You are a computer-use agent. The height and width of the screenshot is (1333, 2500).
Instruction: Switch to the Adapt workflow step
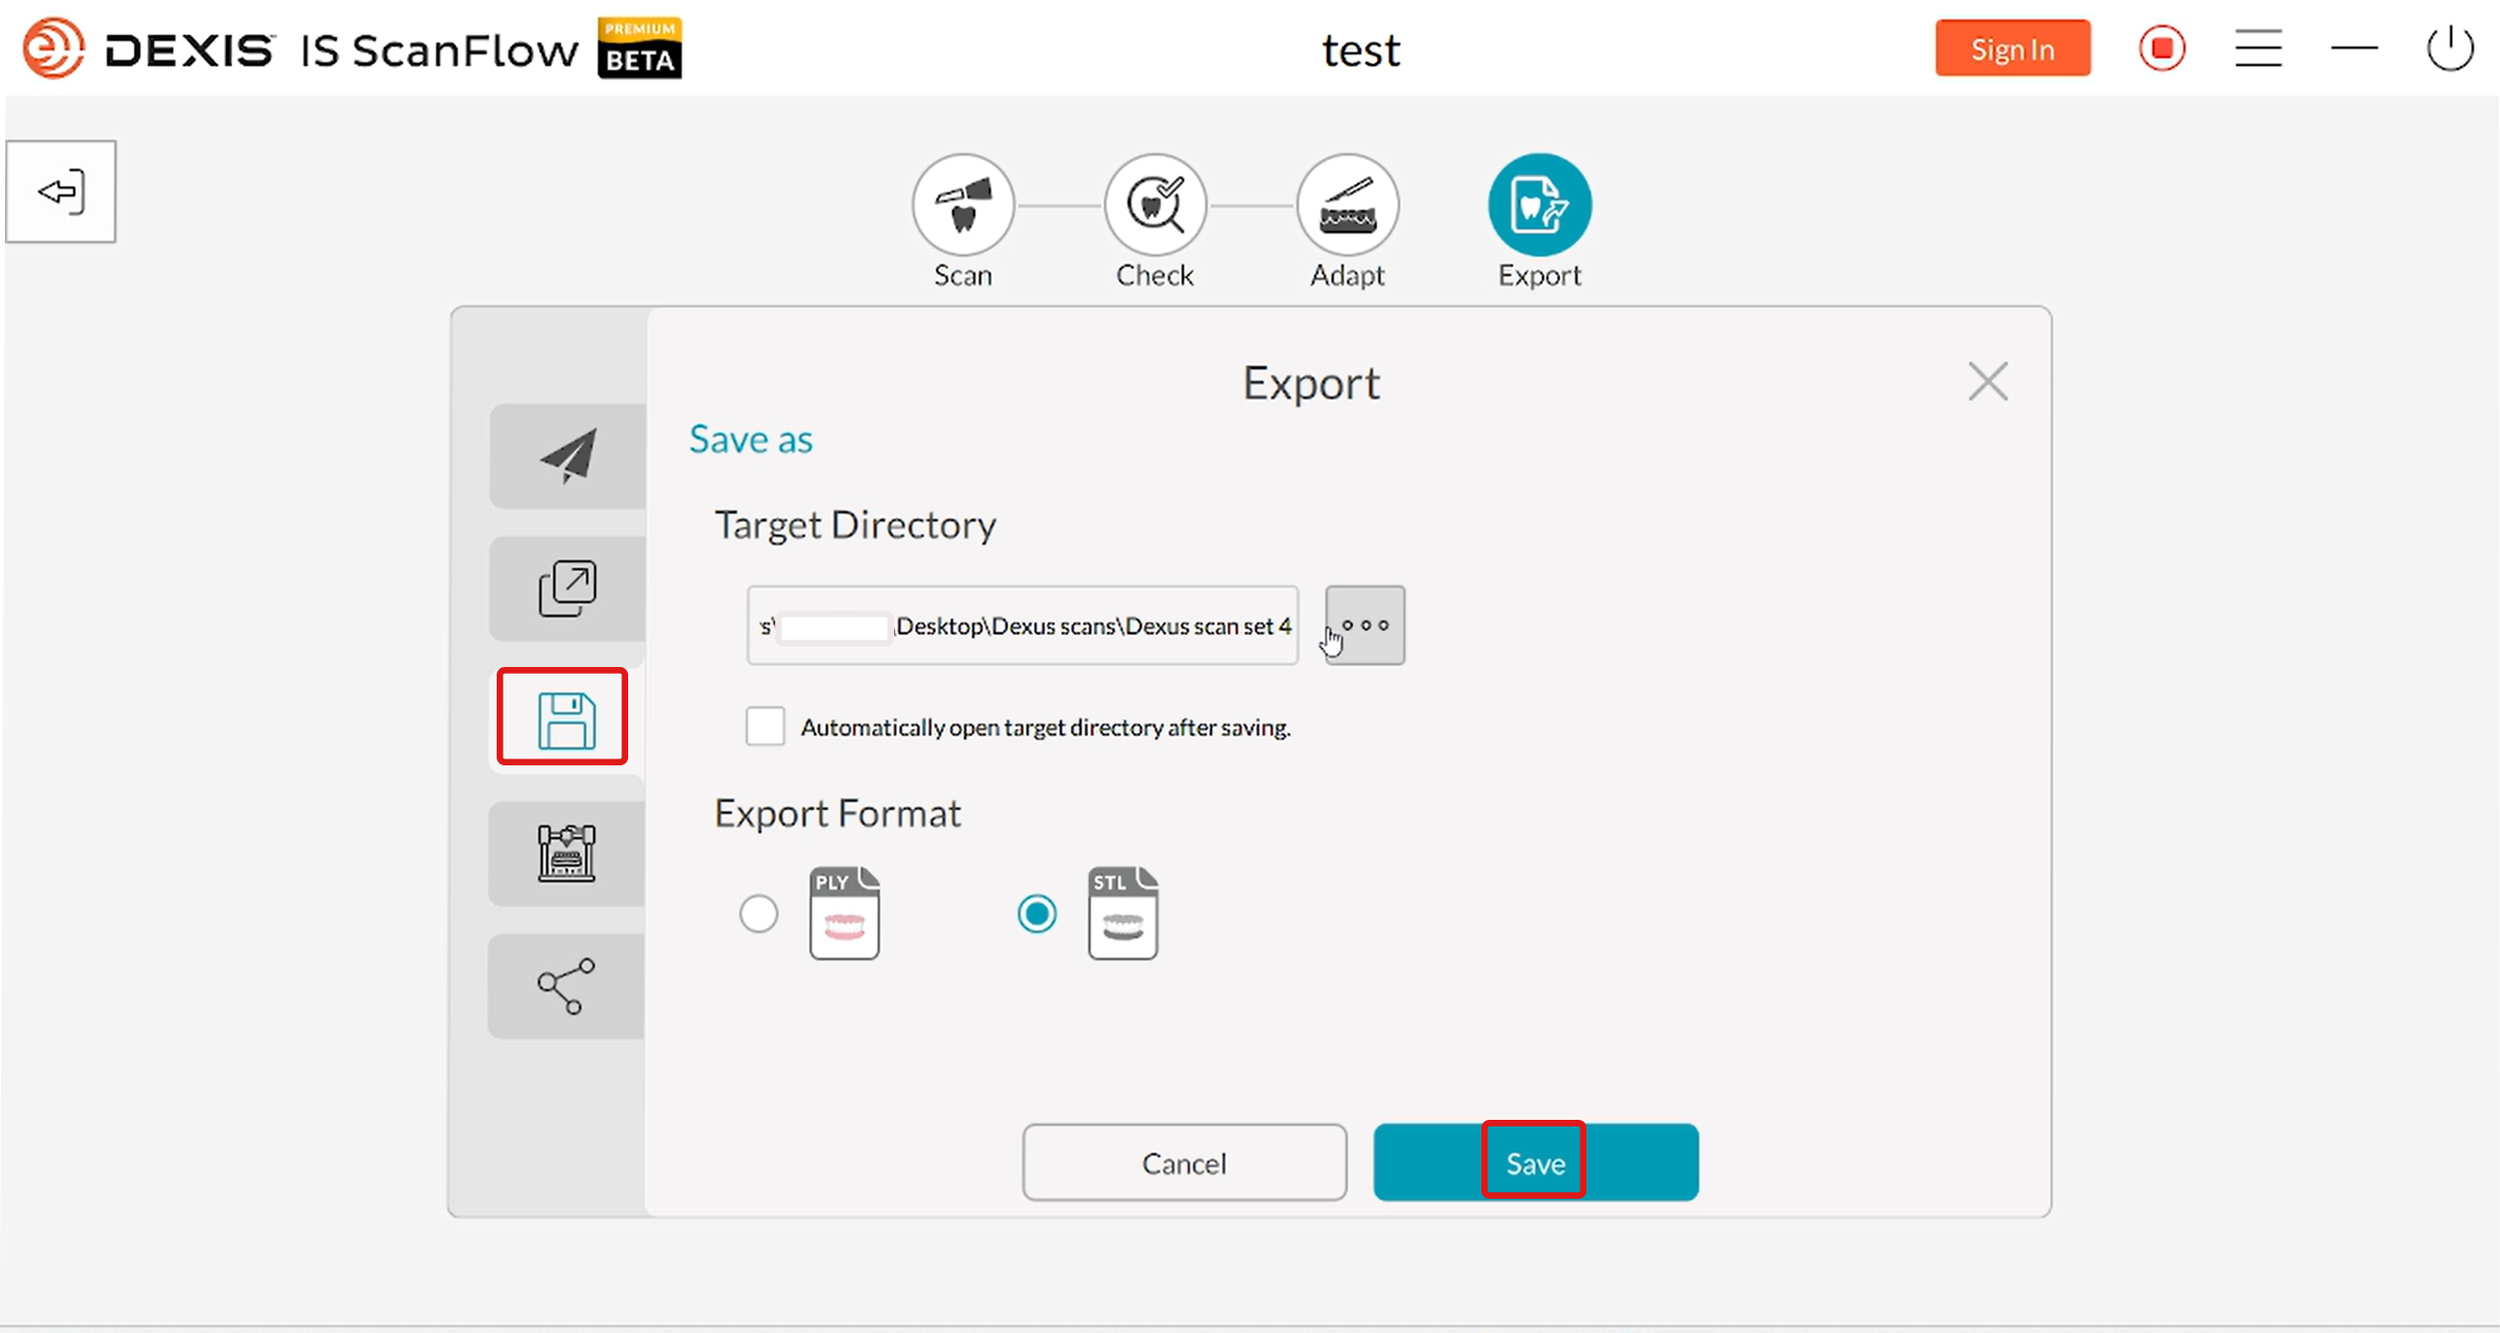(1347, 204)
